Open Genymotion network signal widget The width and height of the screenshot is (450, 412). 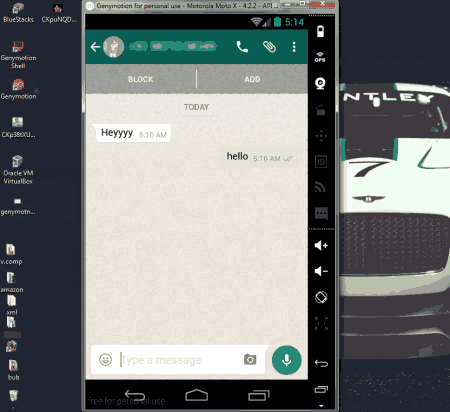pos(321,187)
